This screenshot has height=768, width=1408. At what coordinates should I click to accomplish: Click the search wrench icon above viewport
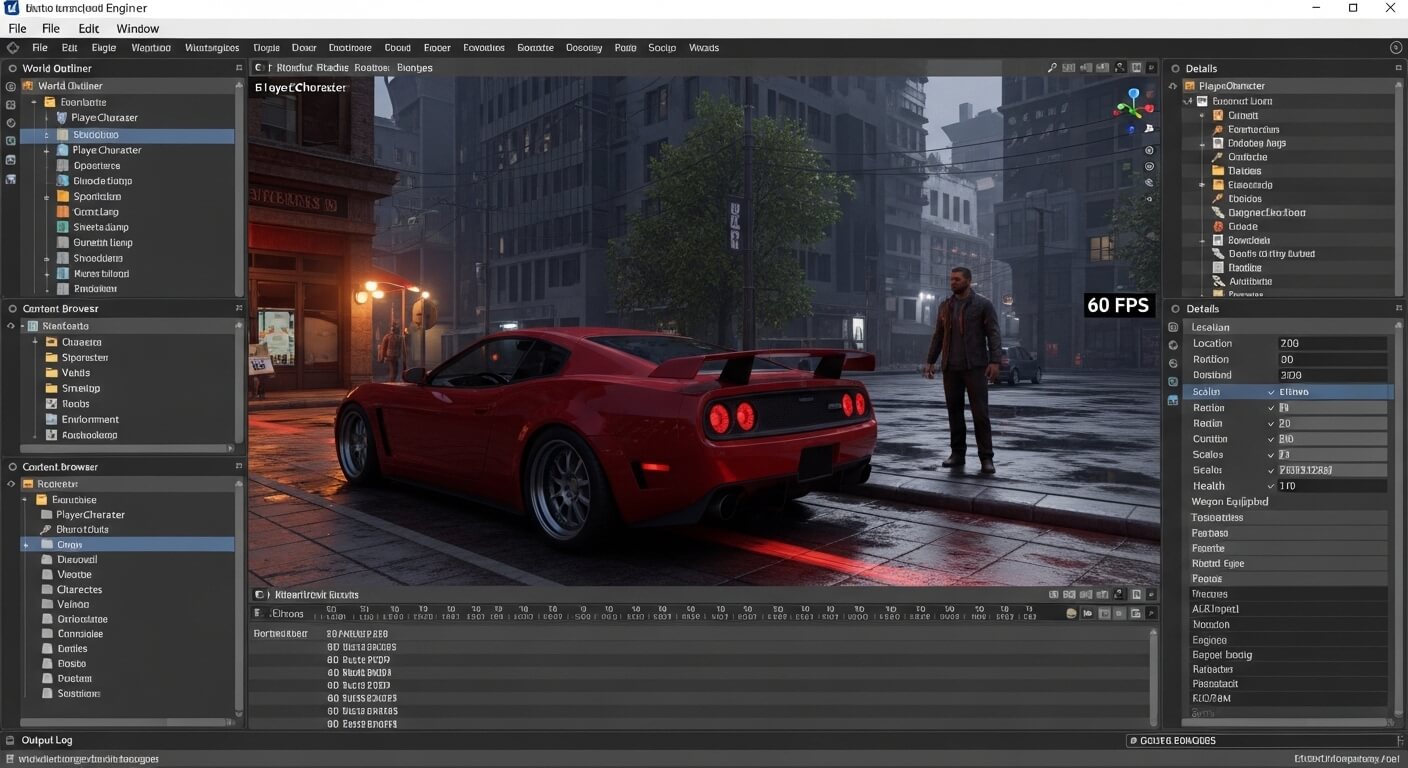(1052, 68)
